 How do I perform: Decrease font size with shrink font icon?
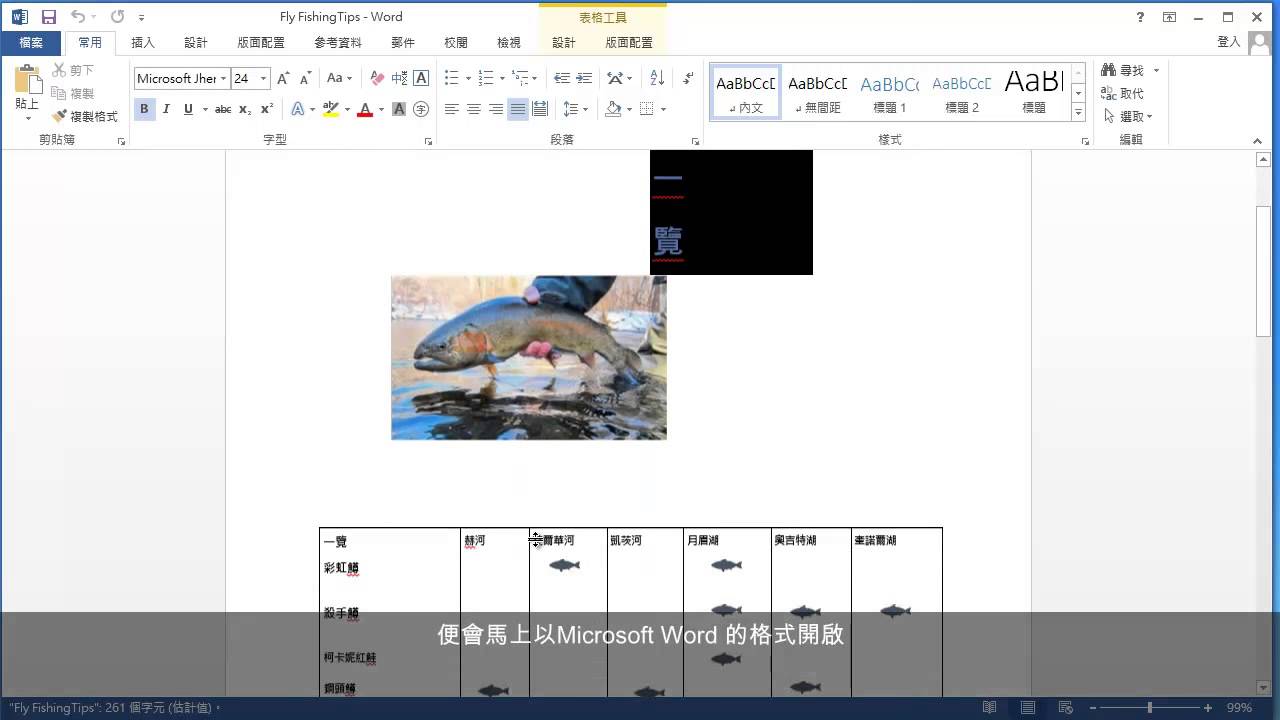304,78
